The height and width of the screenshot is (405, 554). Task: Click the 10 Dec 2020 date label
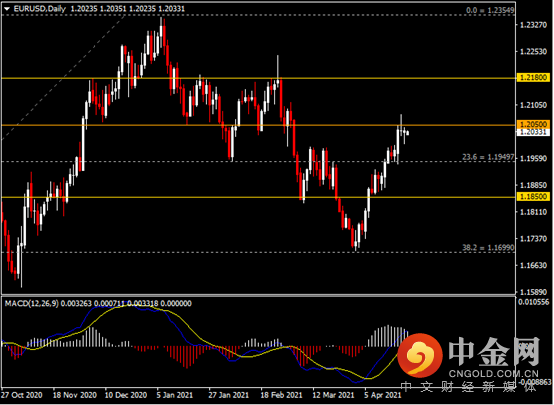coord(126,395)
